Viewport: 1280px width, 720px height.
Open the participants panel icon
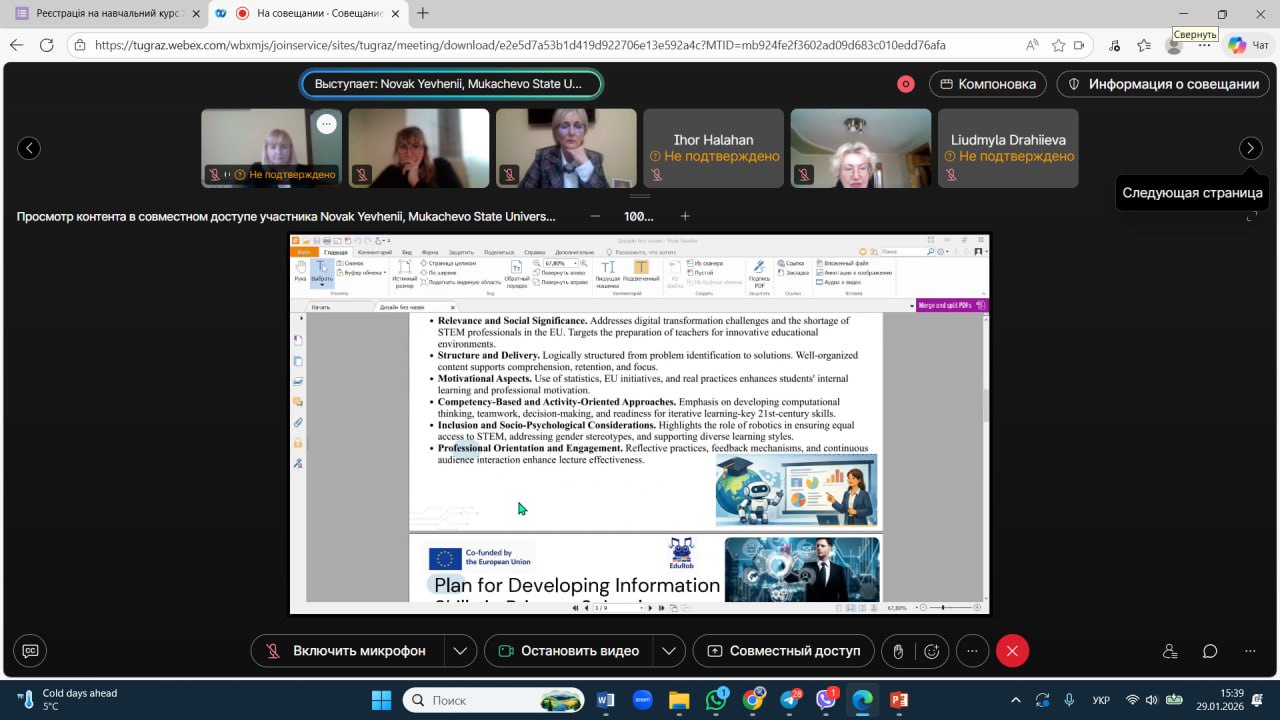pos(1170,651)
